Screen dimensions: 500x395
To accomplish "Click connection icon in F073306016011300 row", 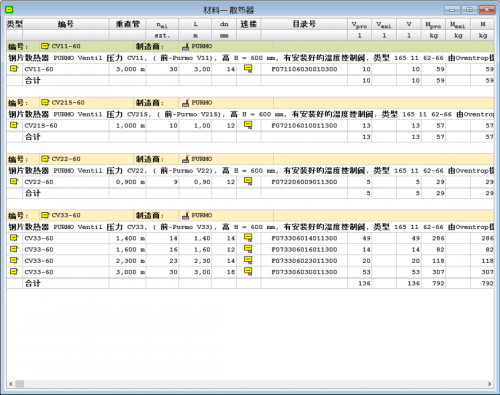I will (x=248, y=249).
